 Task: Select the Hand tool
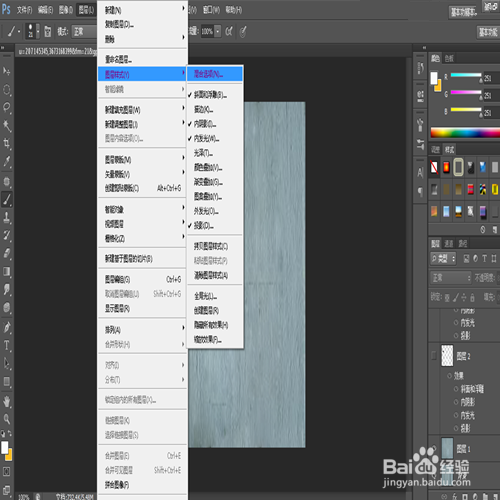pos(6,401)
